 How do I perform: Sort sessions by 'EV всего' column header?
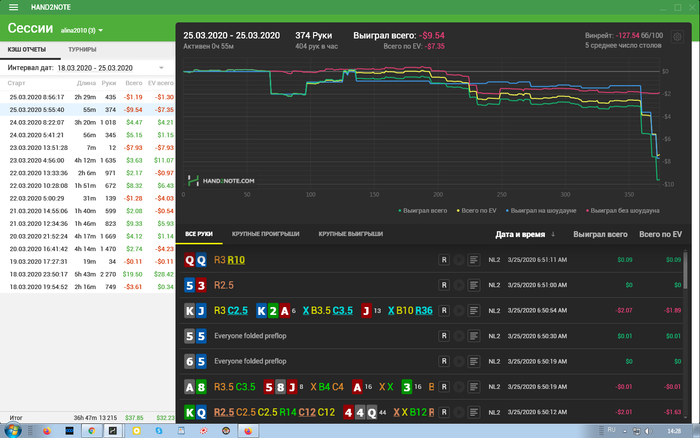pyautogui.click(x=161, y=83)
